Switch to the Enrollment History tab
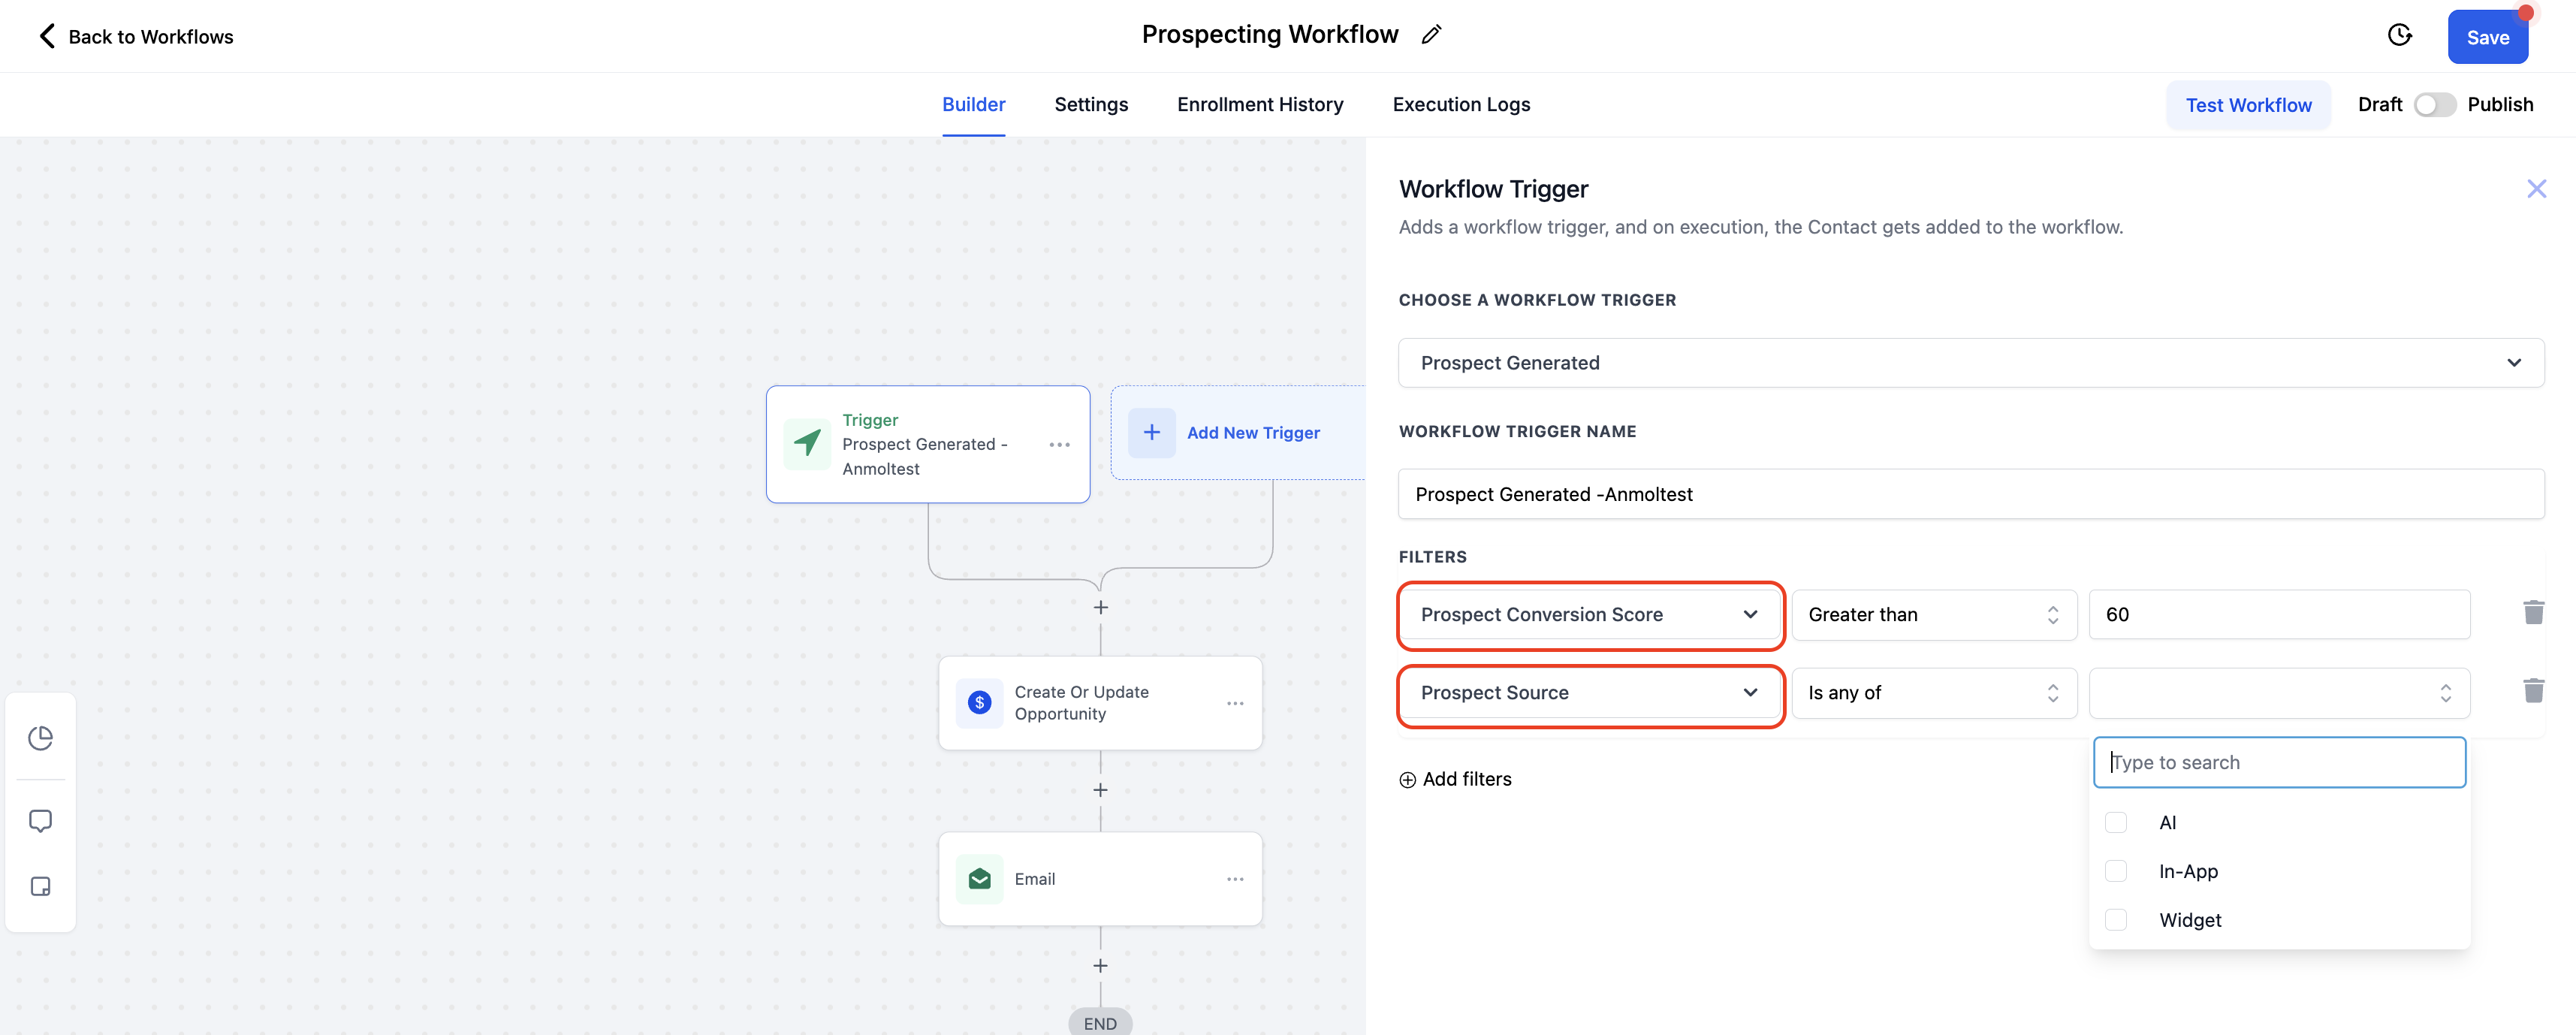 click(1259, 105)
